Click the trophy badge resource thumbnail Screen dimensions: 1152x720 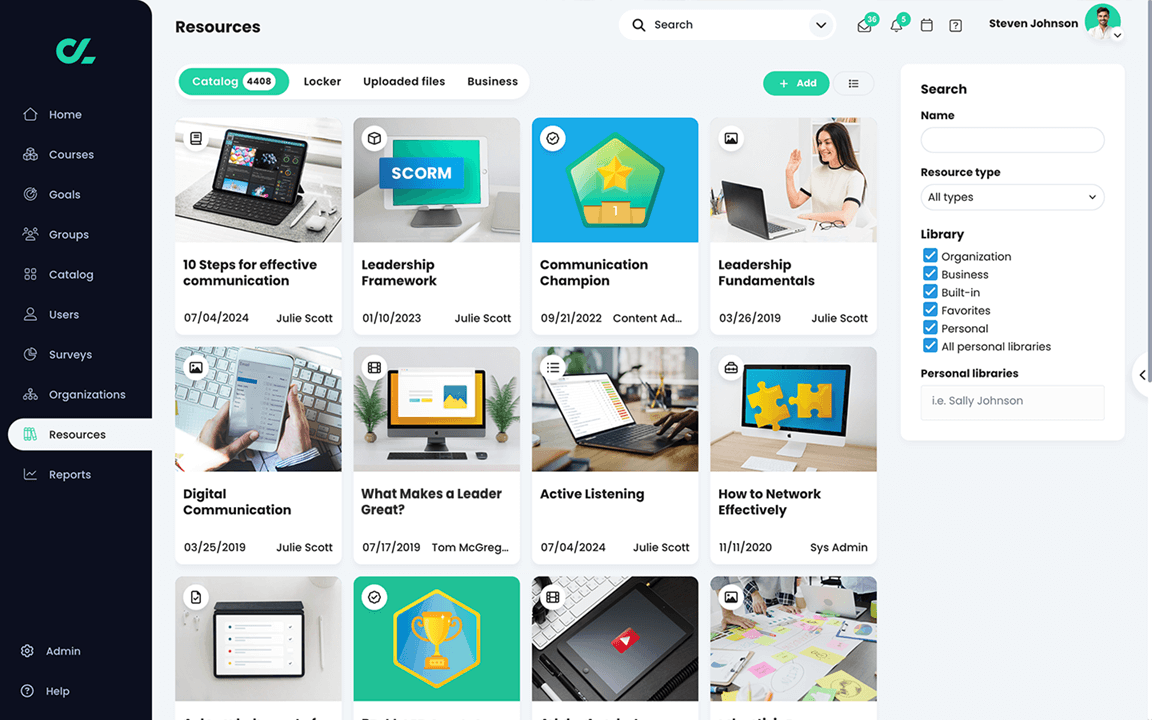click(436, 638)
